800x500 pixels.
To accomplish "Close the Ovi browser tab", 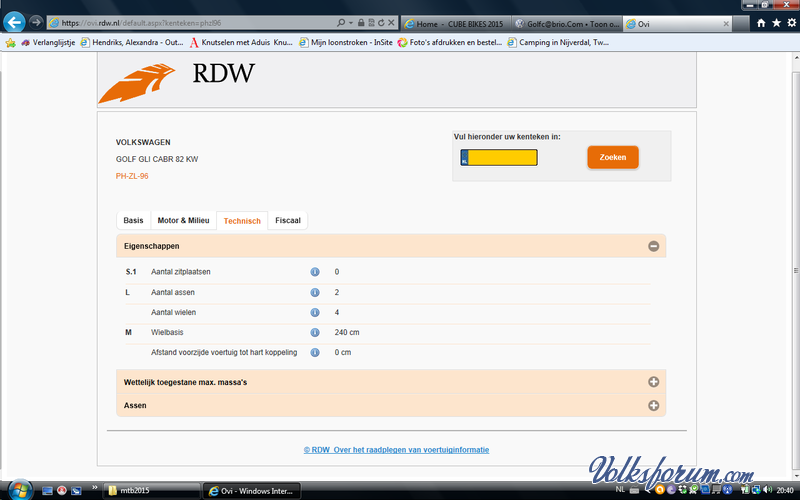I will 726,24.
